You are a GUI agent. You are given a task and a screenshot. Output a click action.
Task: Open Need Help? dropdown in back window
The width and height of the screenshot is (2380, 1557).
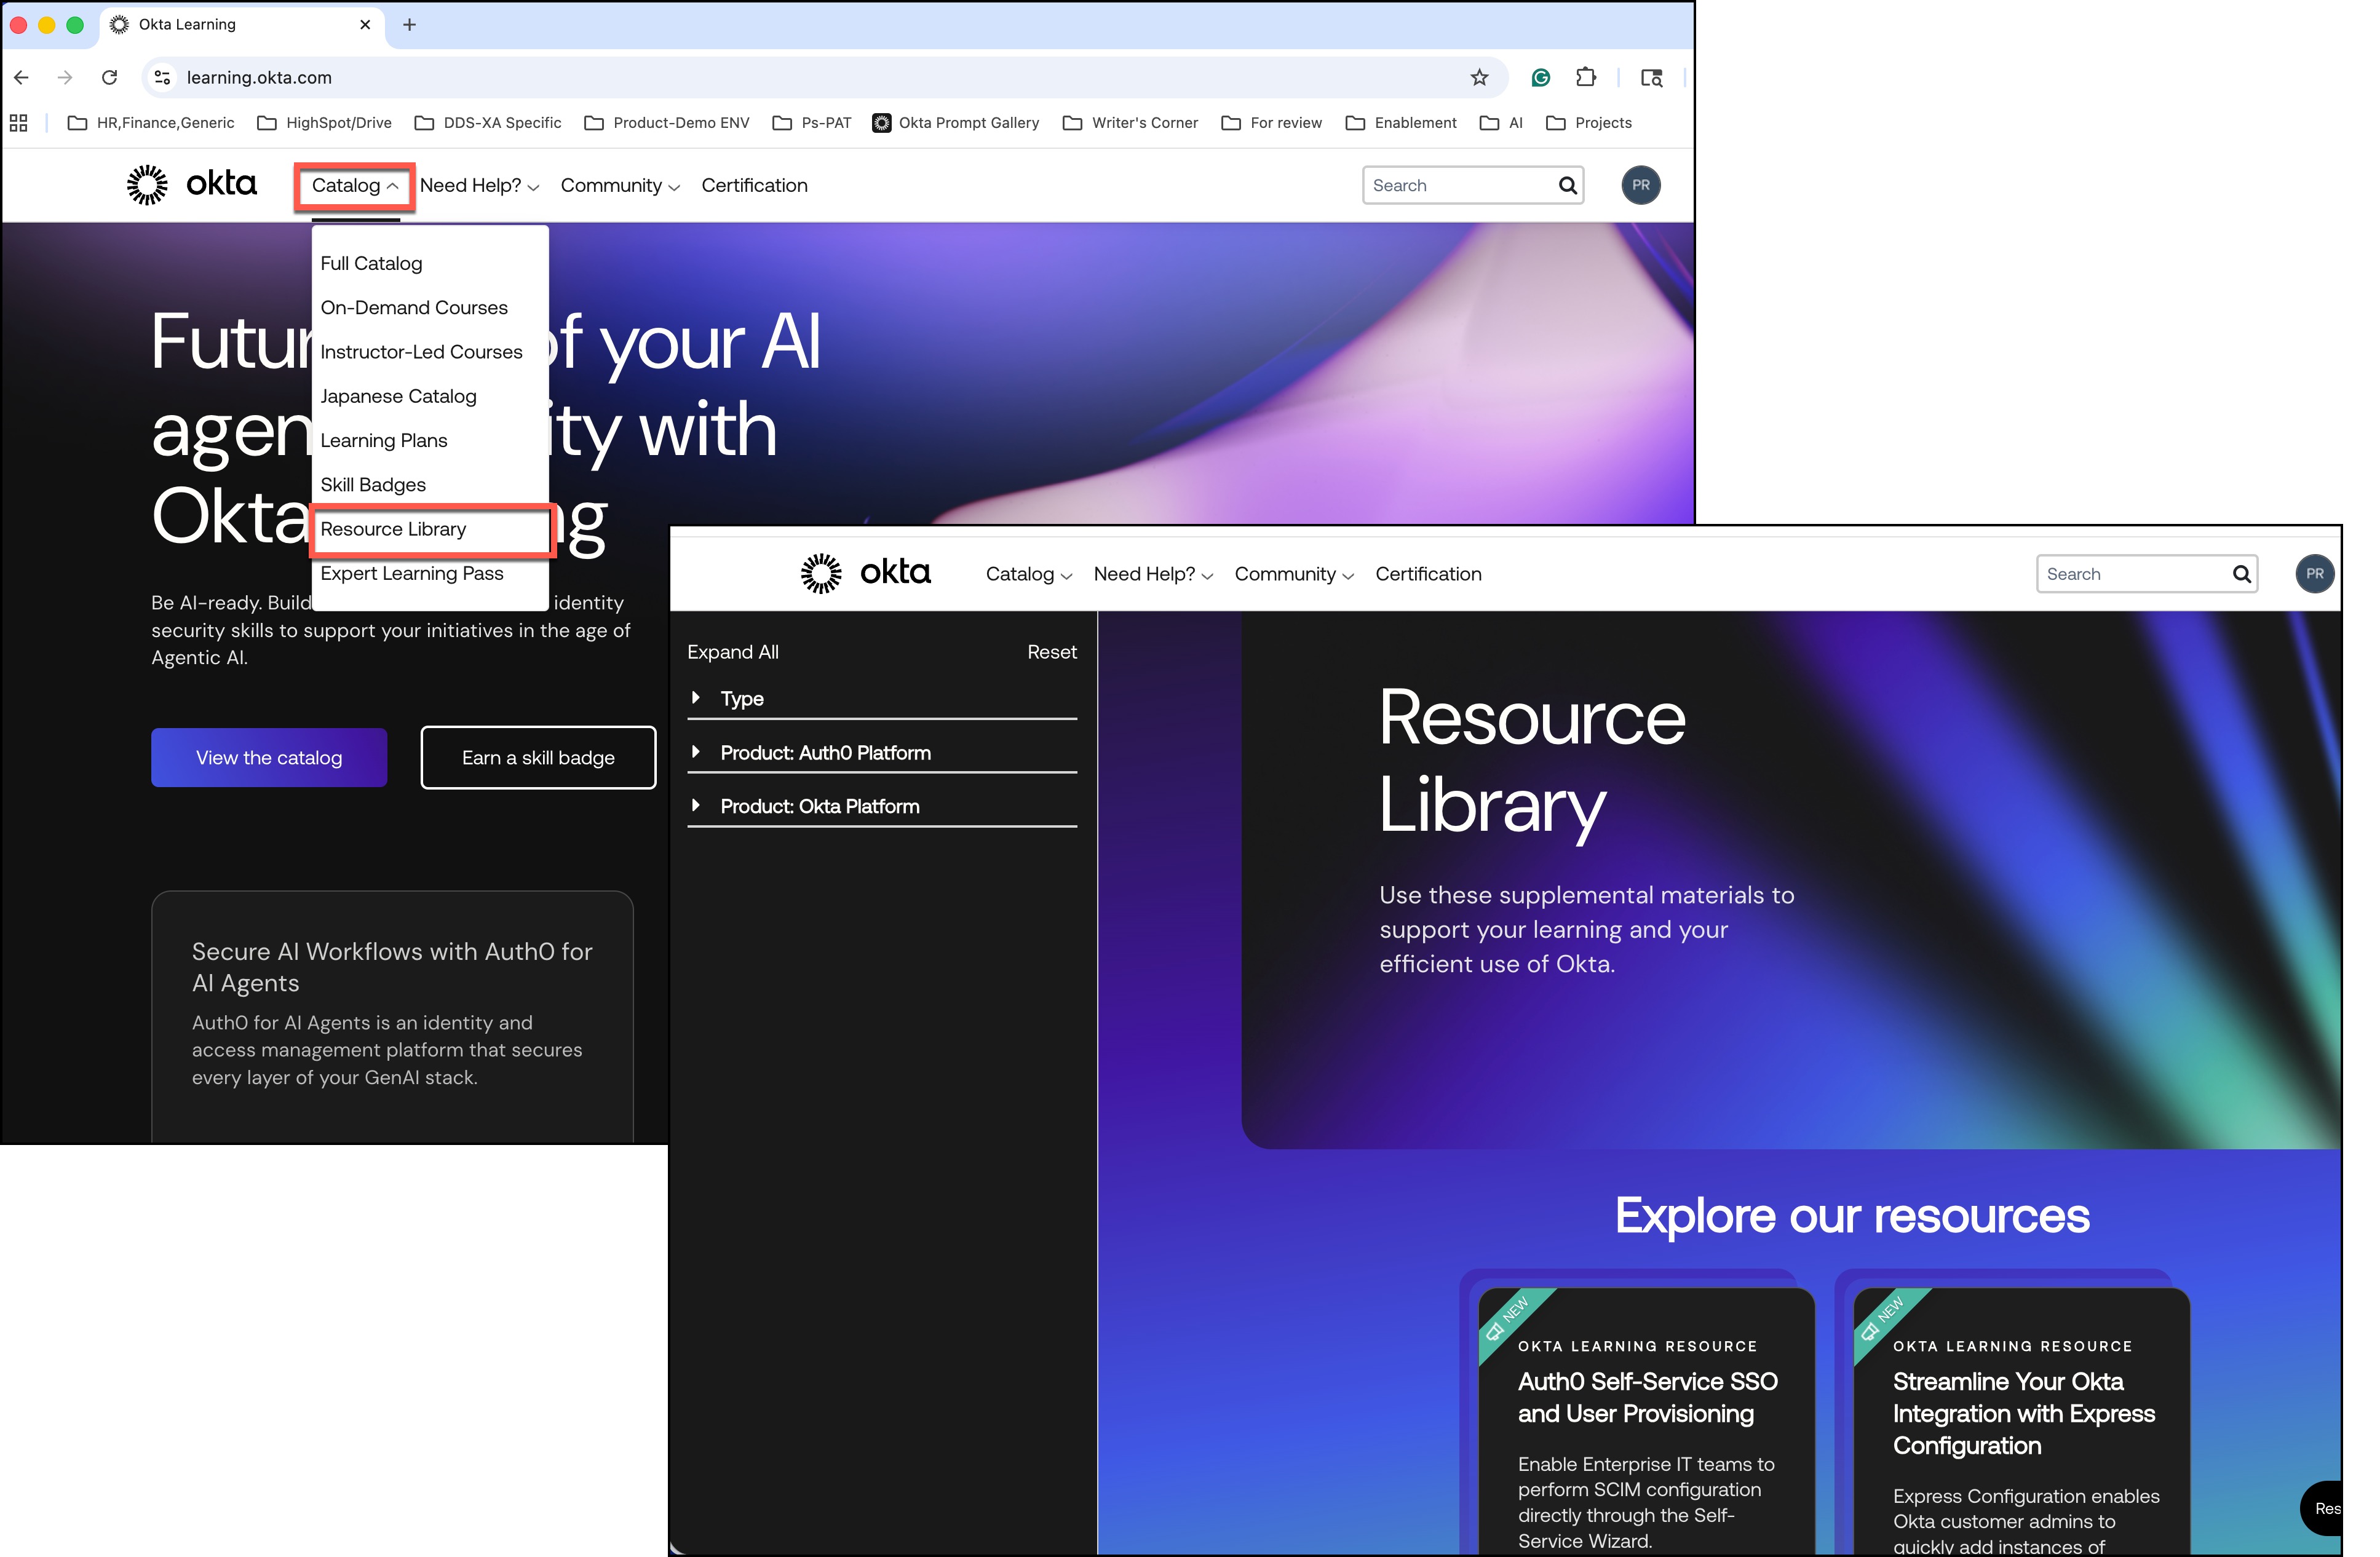(480, 186)
